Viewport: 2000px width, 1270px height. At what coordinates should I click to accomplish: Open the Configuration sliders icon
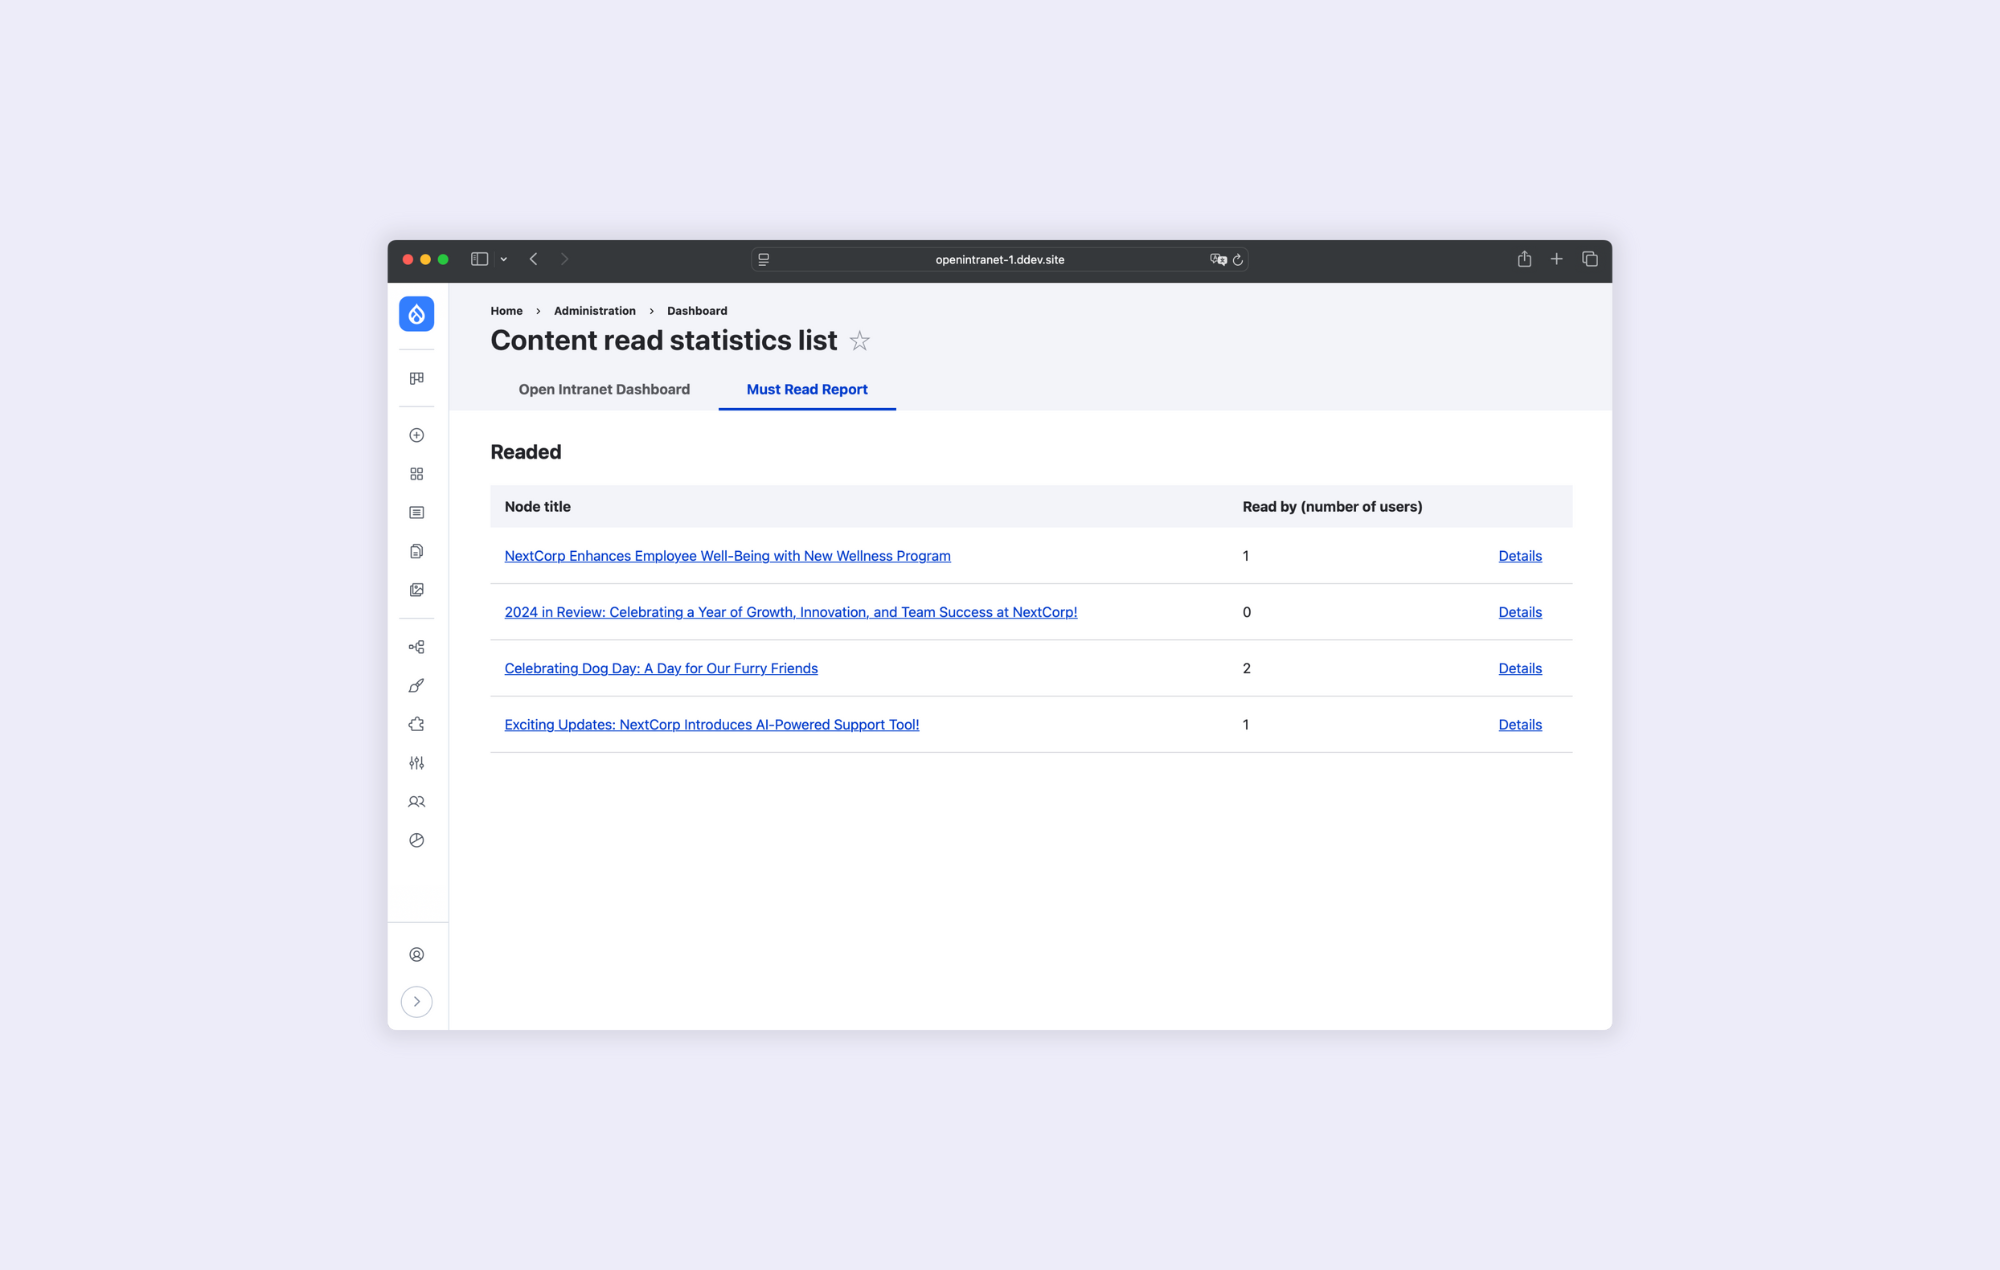pos(416,763)
